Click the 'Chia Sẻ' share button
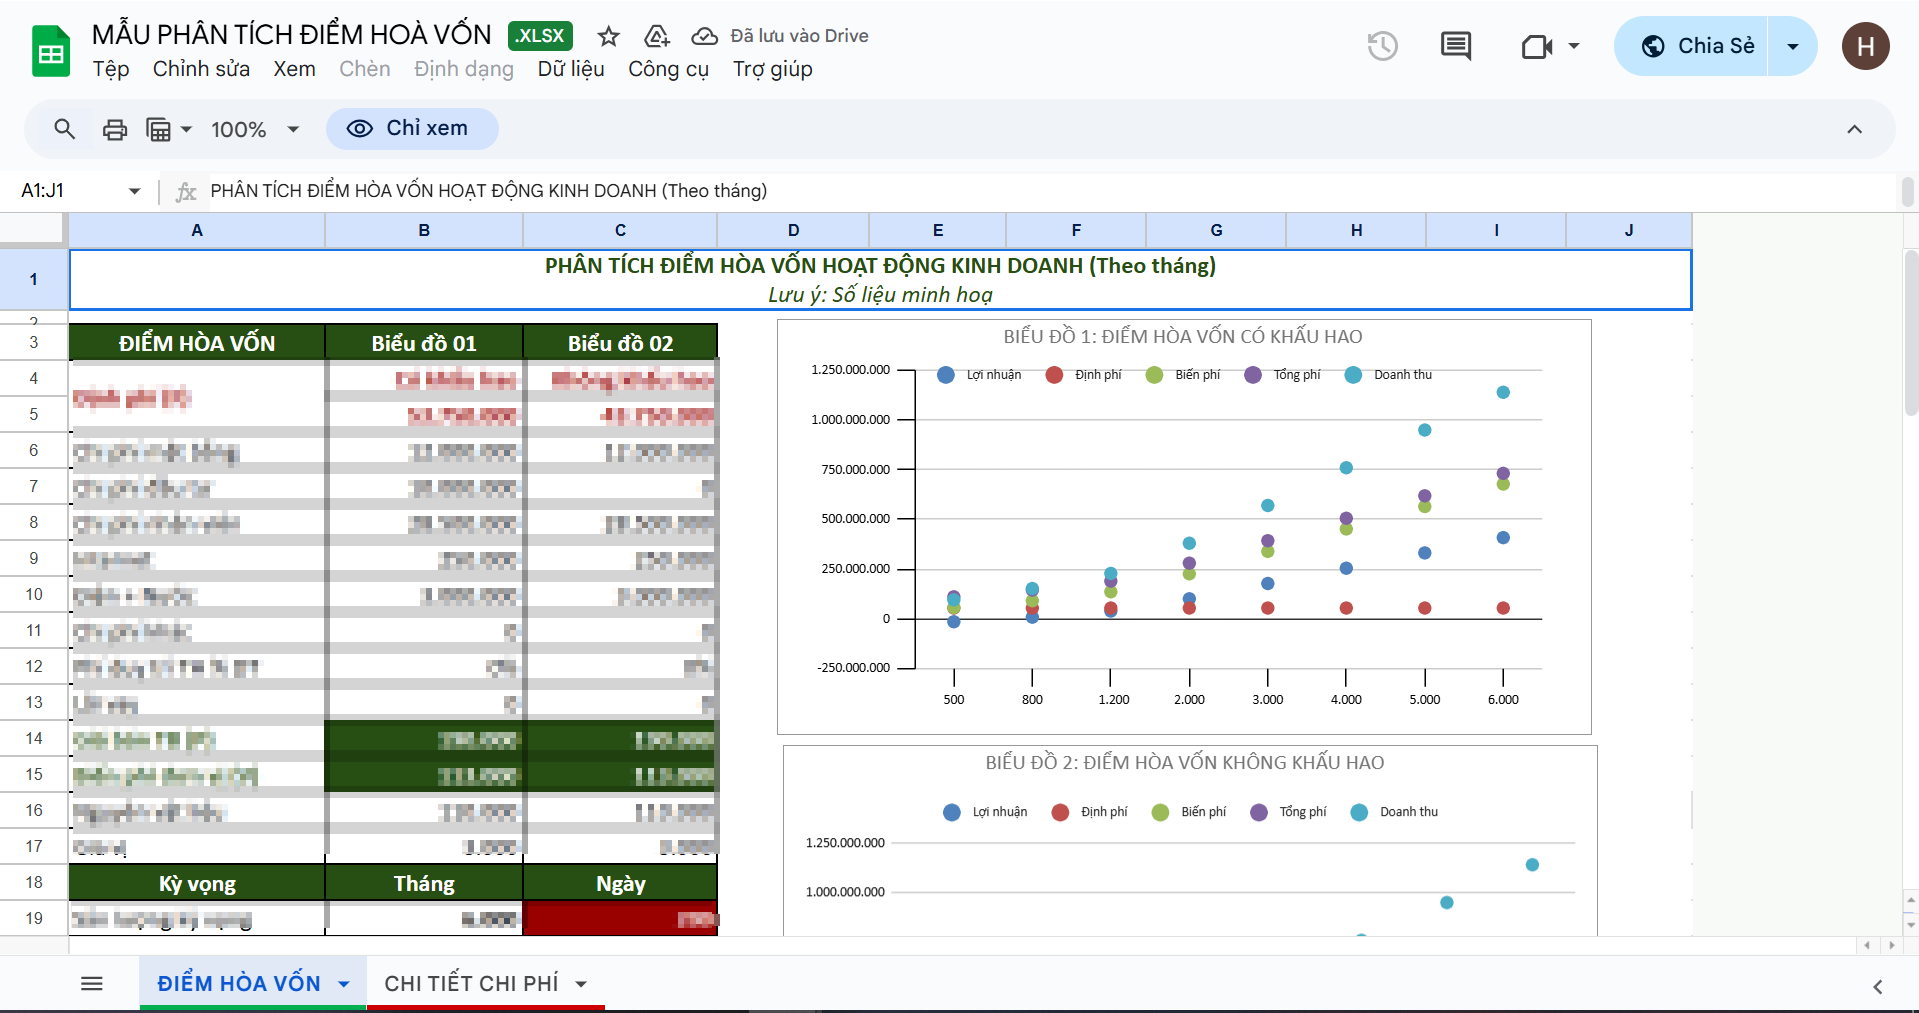The image size is (1919, 1013). point(1697,46)
